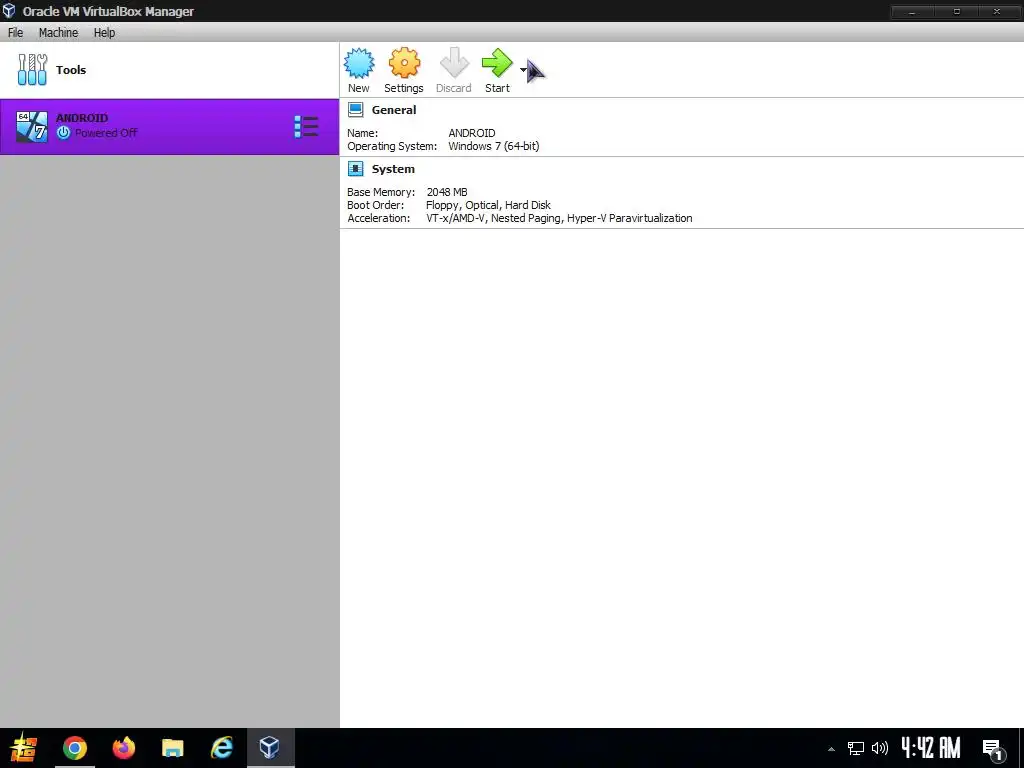Show hidden system tray icons
This screenshot has width=1024, height=768.
point(831,749)
